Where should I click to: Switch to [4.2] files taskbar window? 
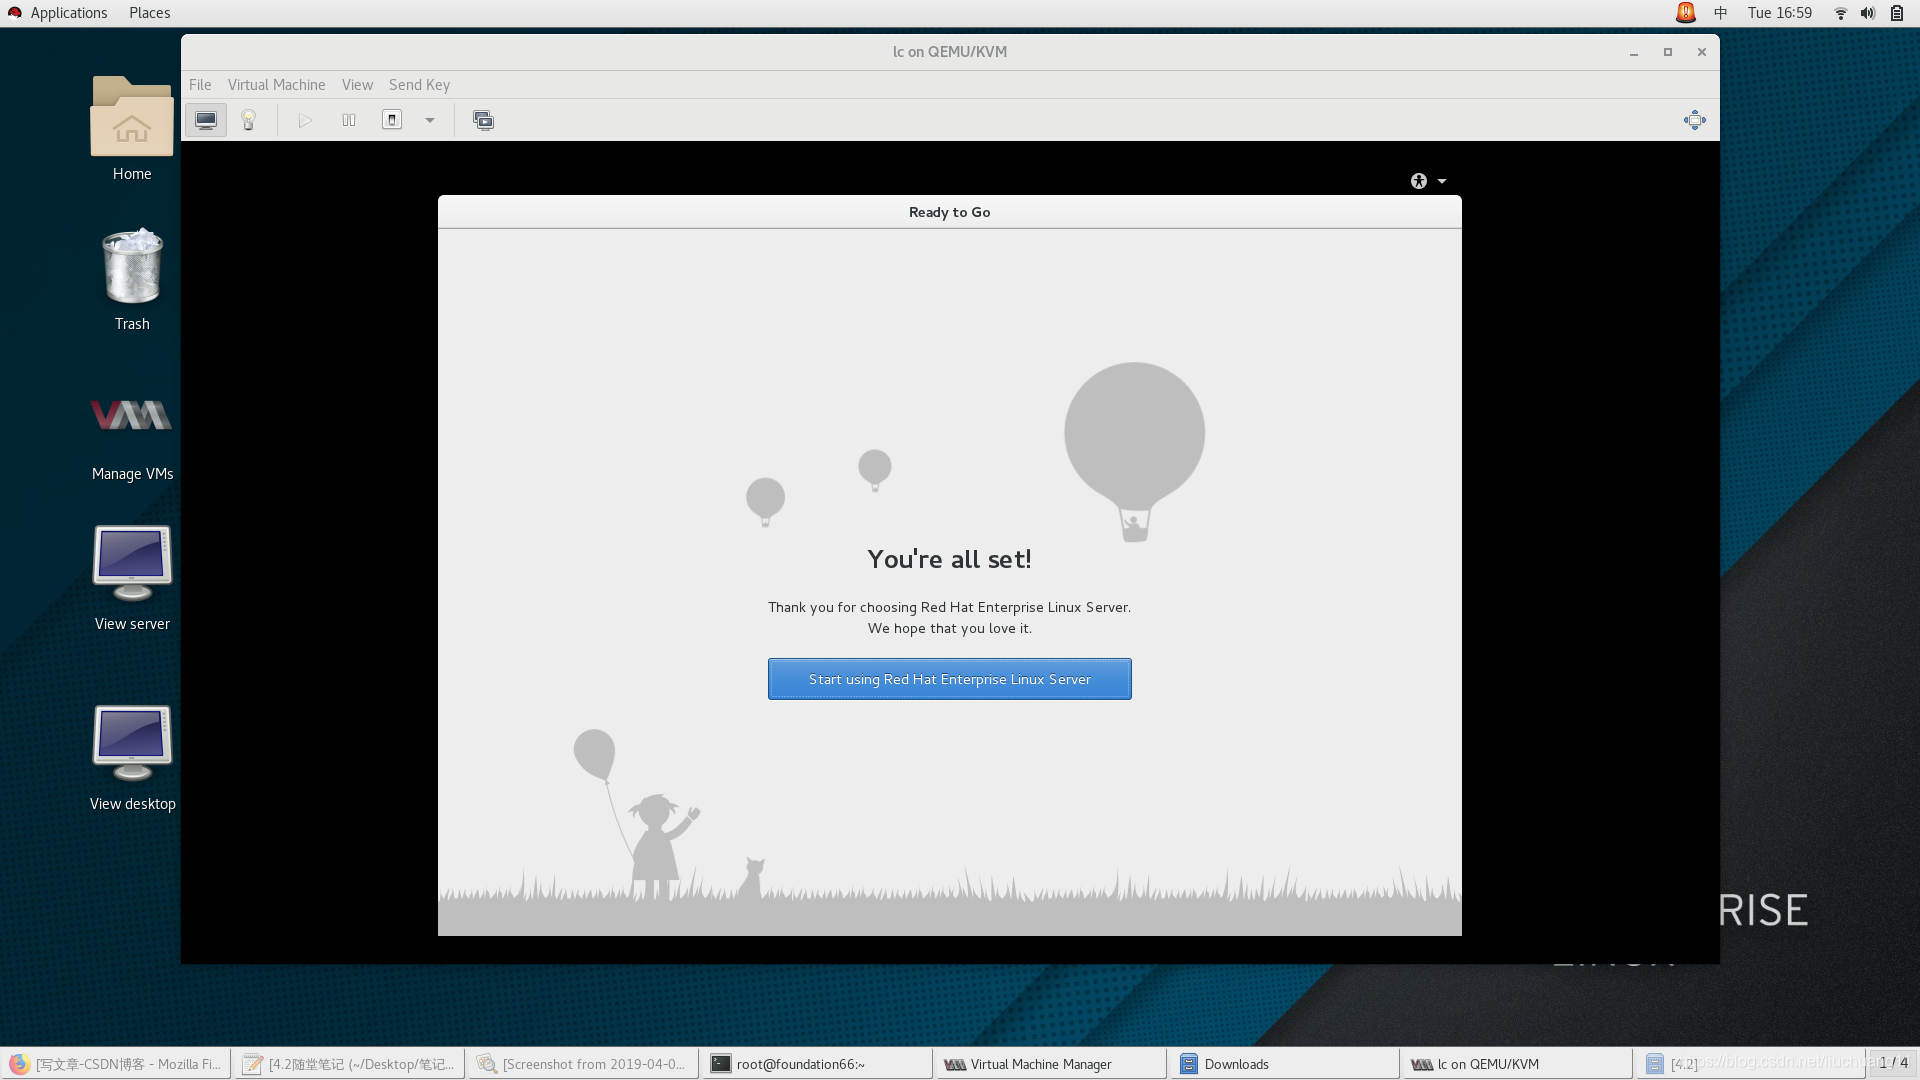pyautogui.click(x=1752, y=1064)
